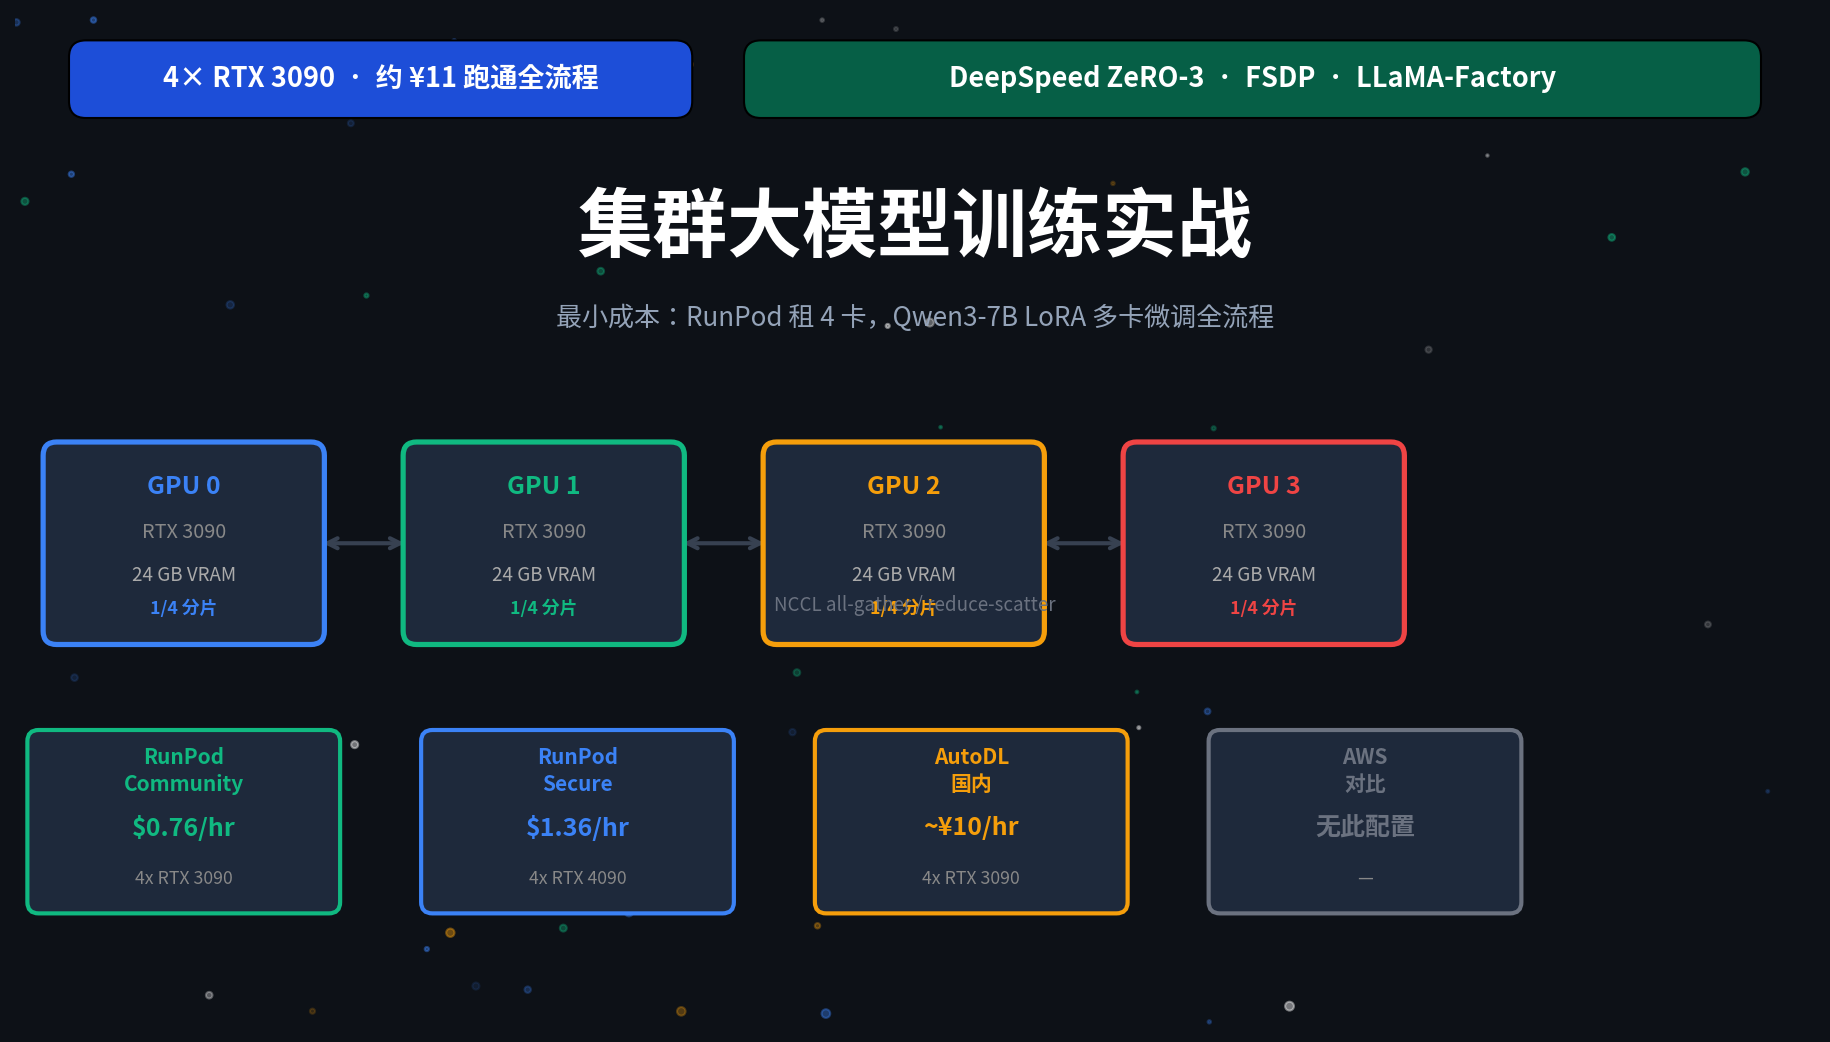Click RTX 3090 label in GPU 2 card
Screen dimensions: 1830x1042
pyautogui.click(x=904, y=531)
